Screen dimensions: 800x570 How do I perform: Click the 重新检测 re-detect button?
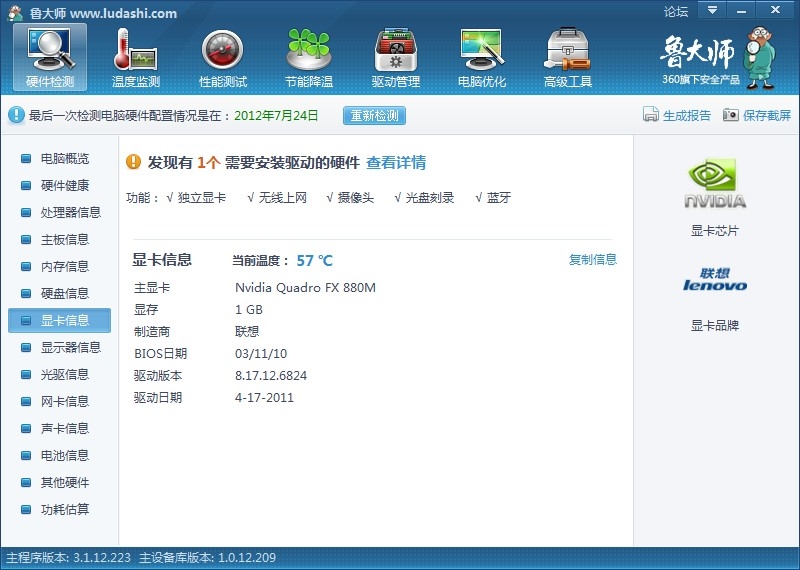(375, 115)
